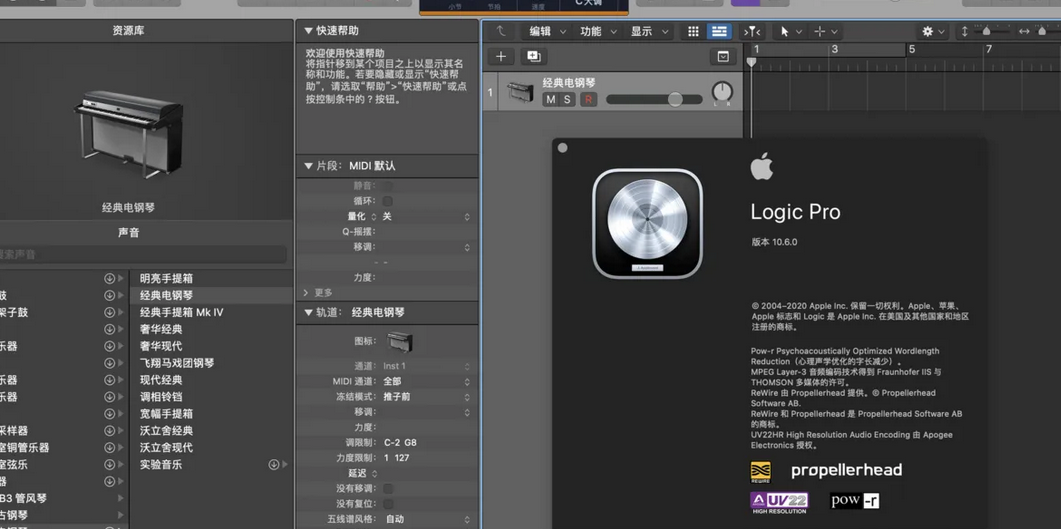
Task: Click the 力度限制 value 1 127
Action: pos(397,458)
